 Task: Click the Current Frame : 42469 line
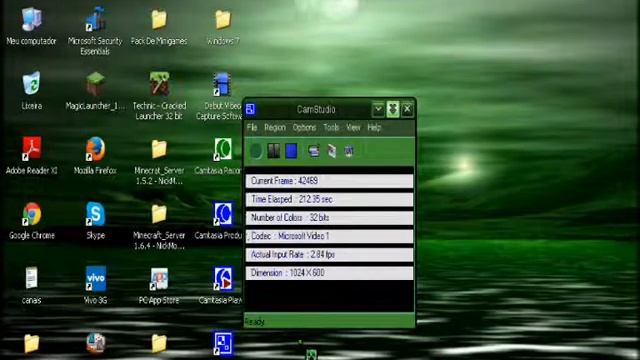[x=329, y=181]
